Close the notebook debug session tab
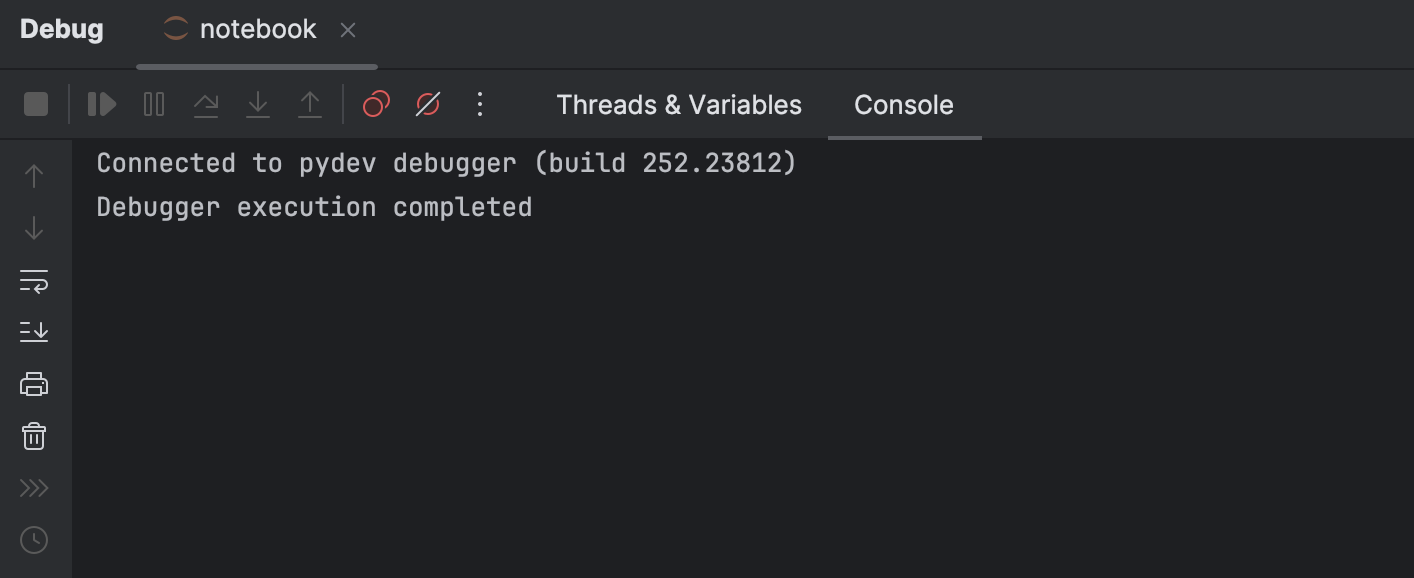Screen dimensions: 1414x578 (x=347, y=30)
